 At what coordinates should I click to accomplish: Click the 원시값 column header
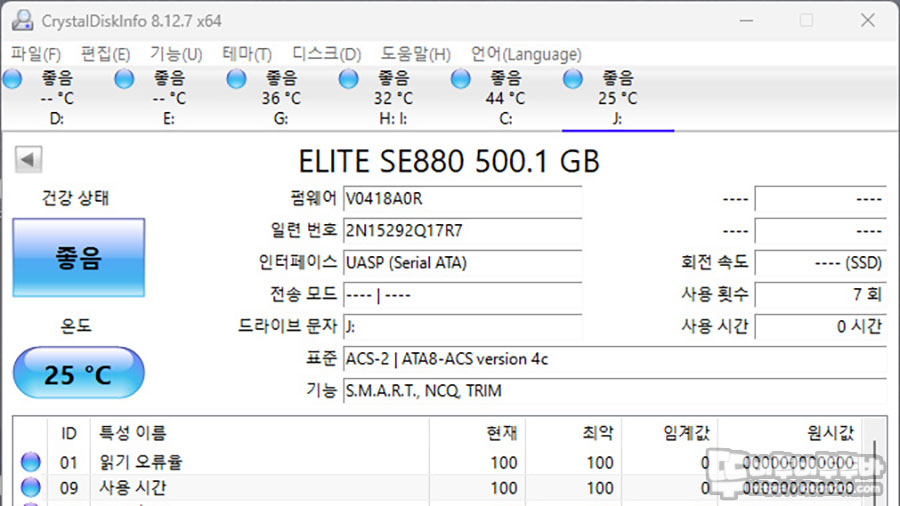pos(790,433)
